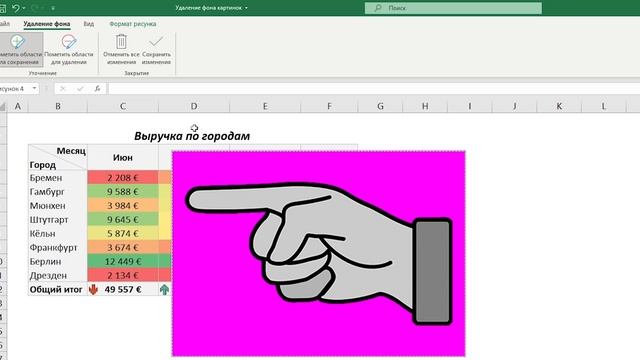Select column F header

tap(329, 107)
